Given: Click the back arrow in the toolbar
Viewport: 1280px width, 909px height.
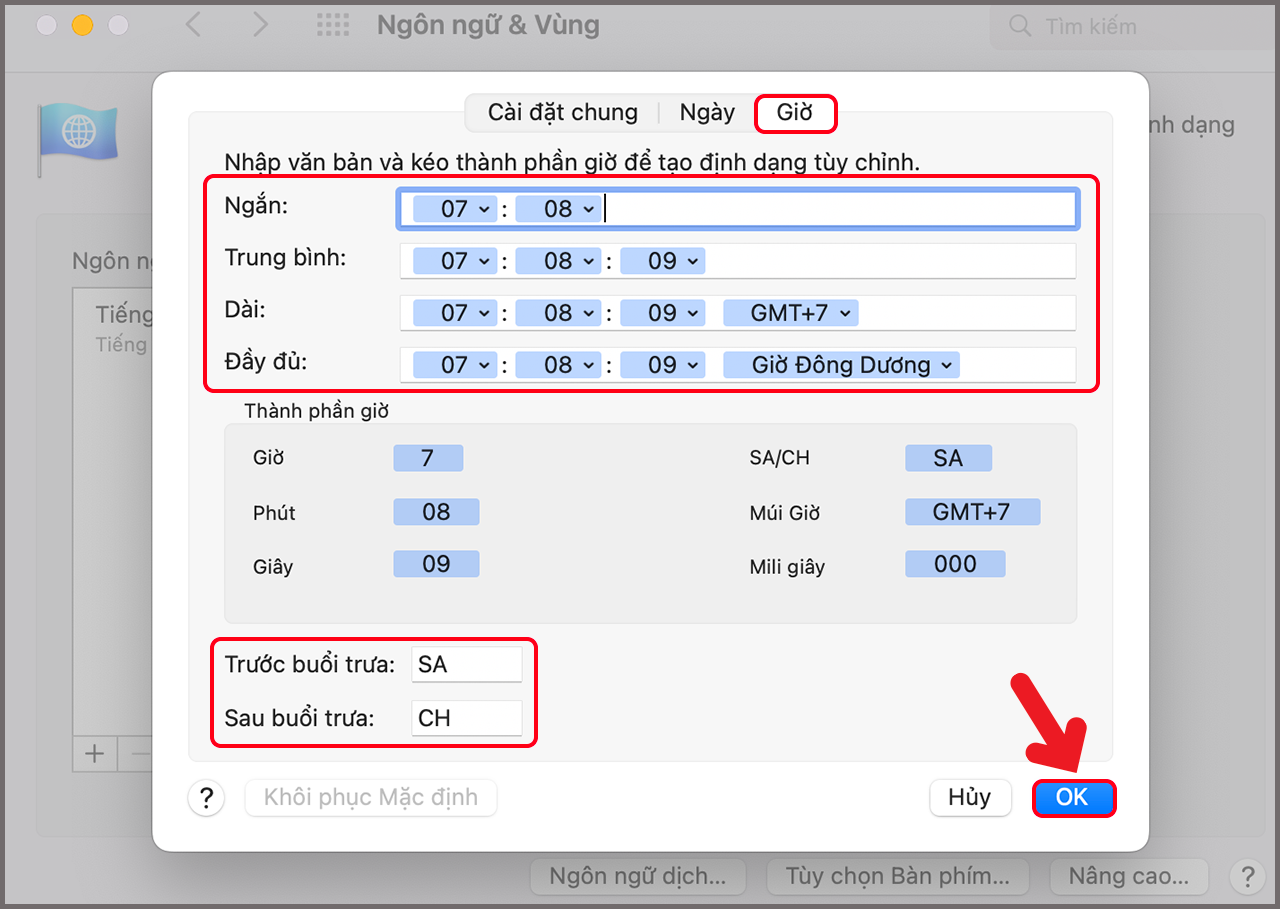Looking at the screenshot, I should (x=193, y=25).
